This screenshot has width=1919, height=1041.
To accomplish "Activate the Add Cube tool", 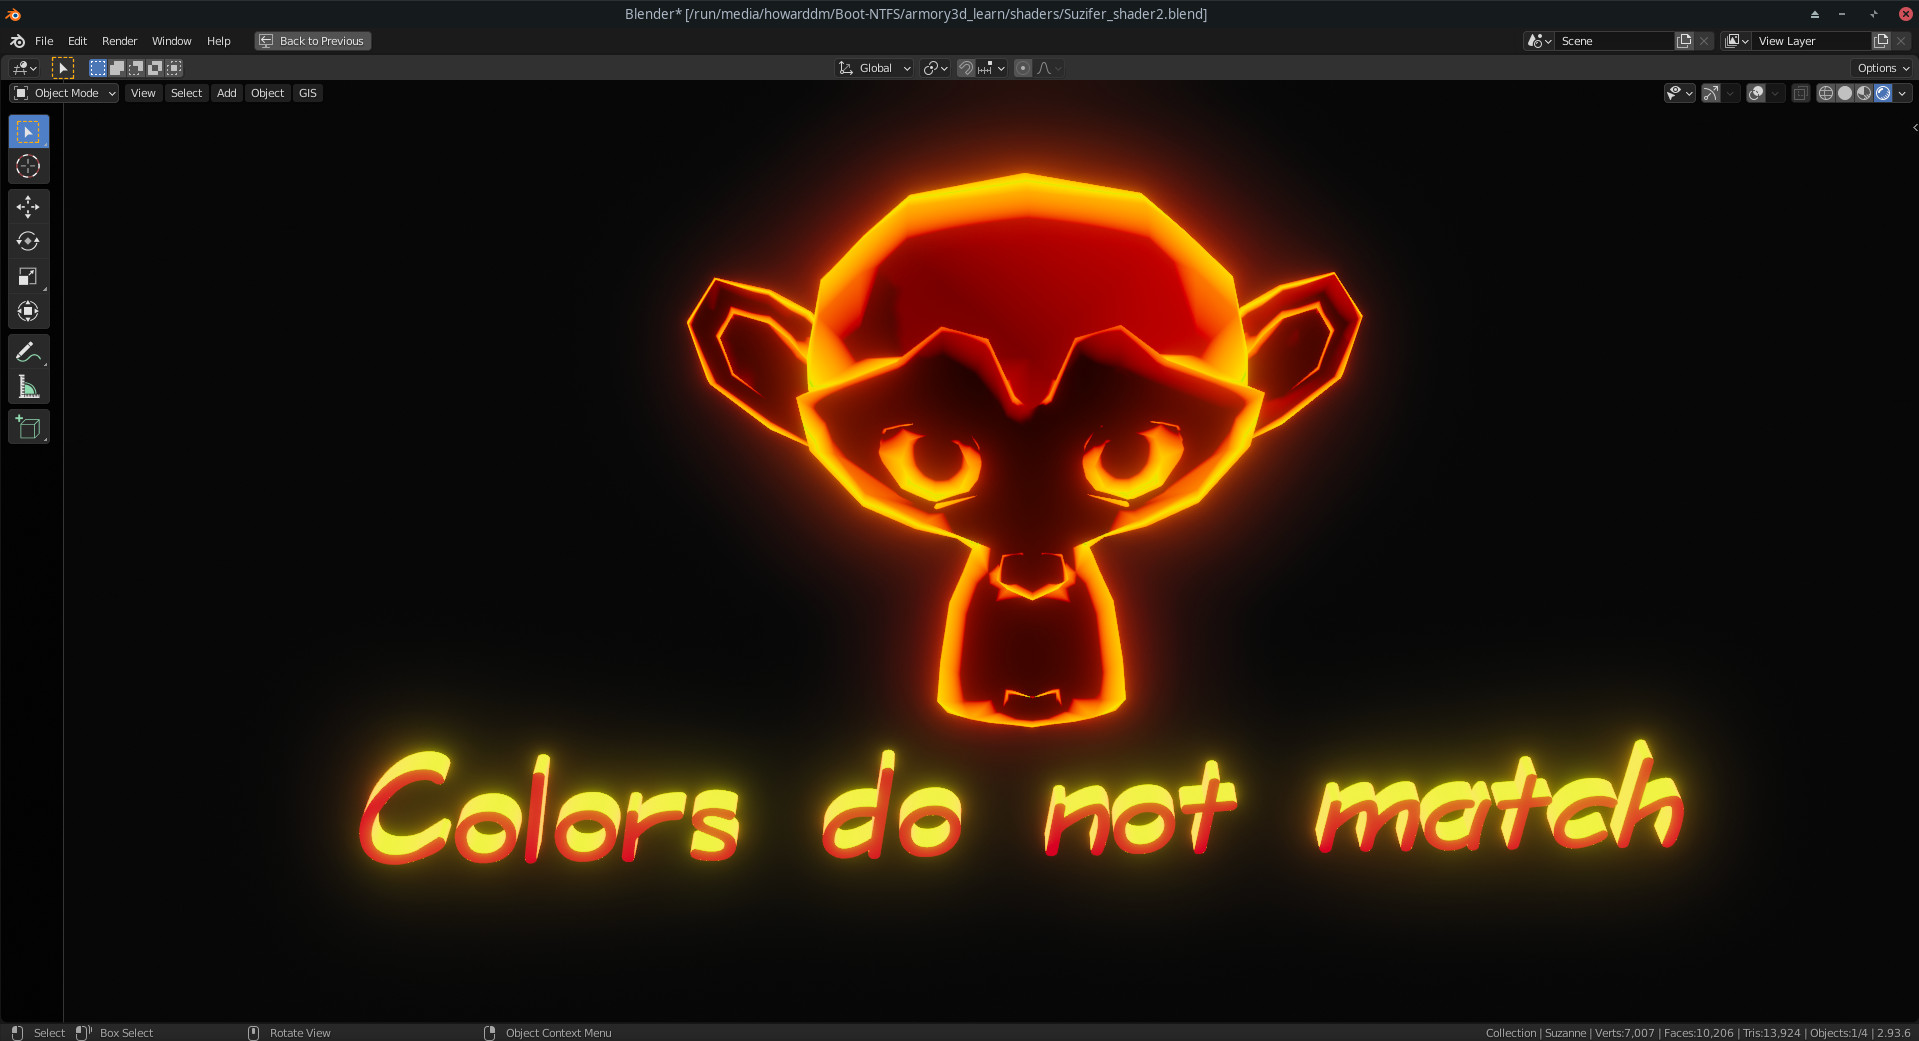I will click(x=28, y=428).
